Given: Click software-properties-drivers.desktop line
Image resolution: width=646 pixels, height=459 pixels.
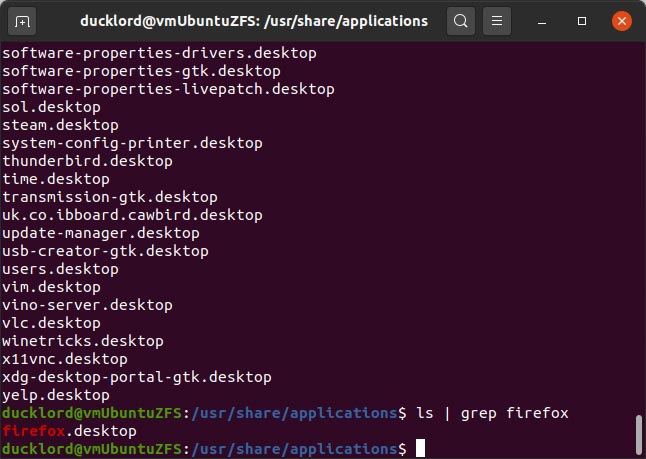Looking at the screenshot, I should pyautogui.click(x=159, y=53).
